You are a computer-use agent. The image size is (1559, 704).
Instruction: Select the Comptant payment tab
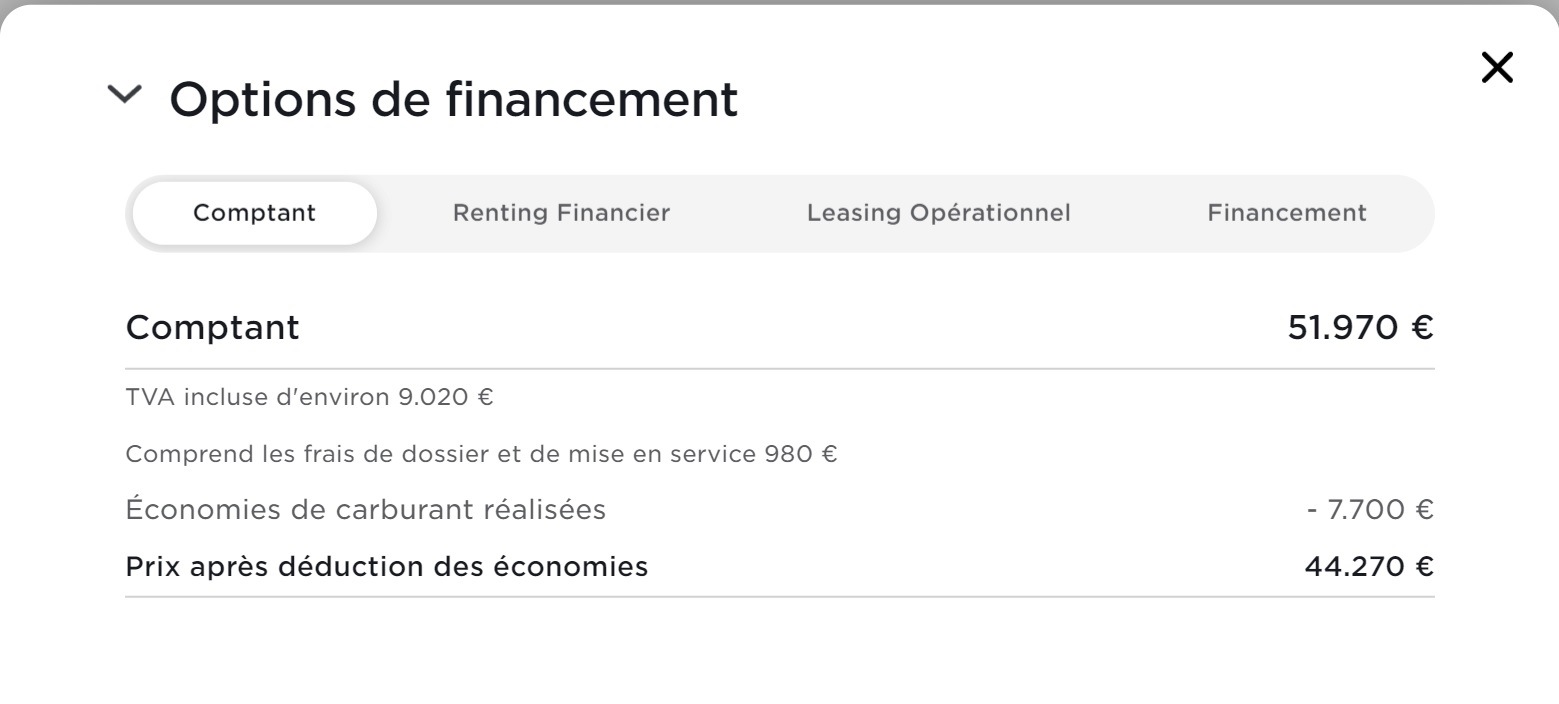254,212
